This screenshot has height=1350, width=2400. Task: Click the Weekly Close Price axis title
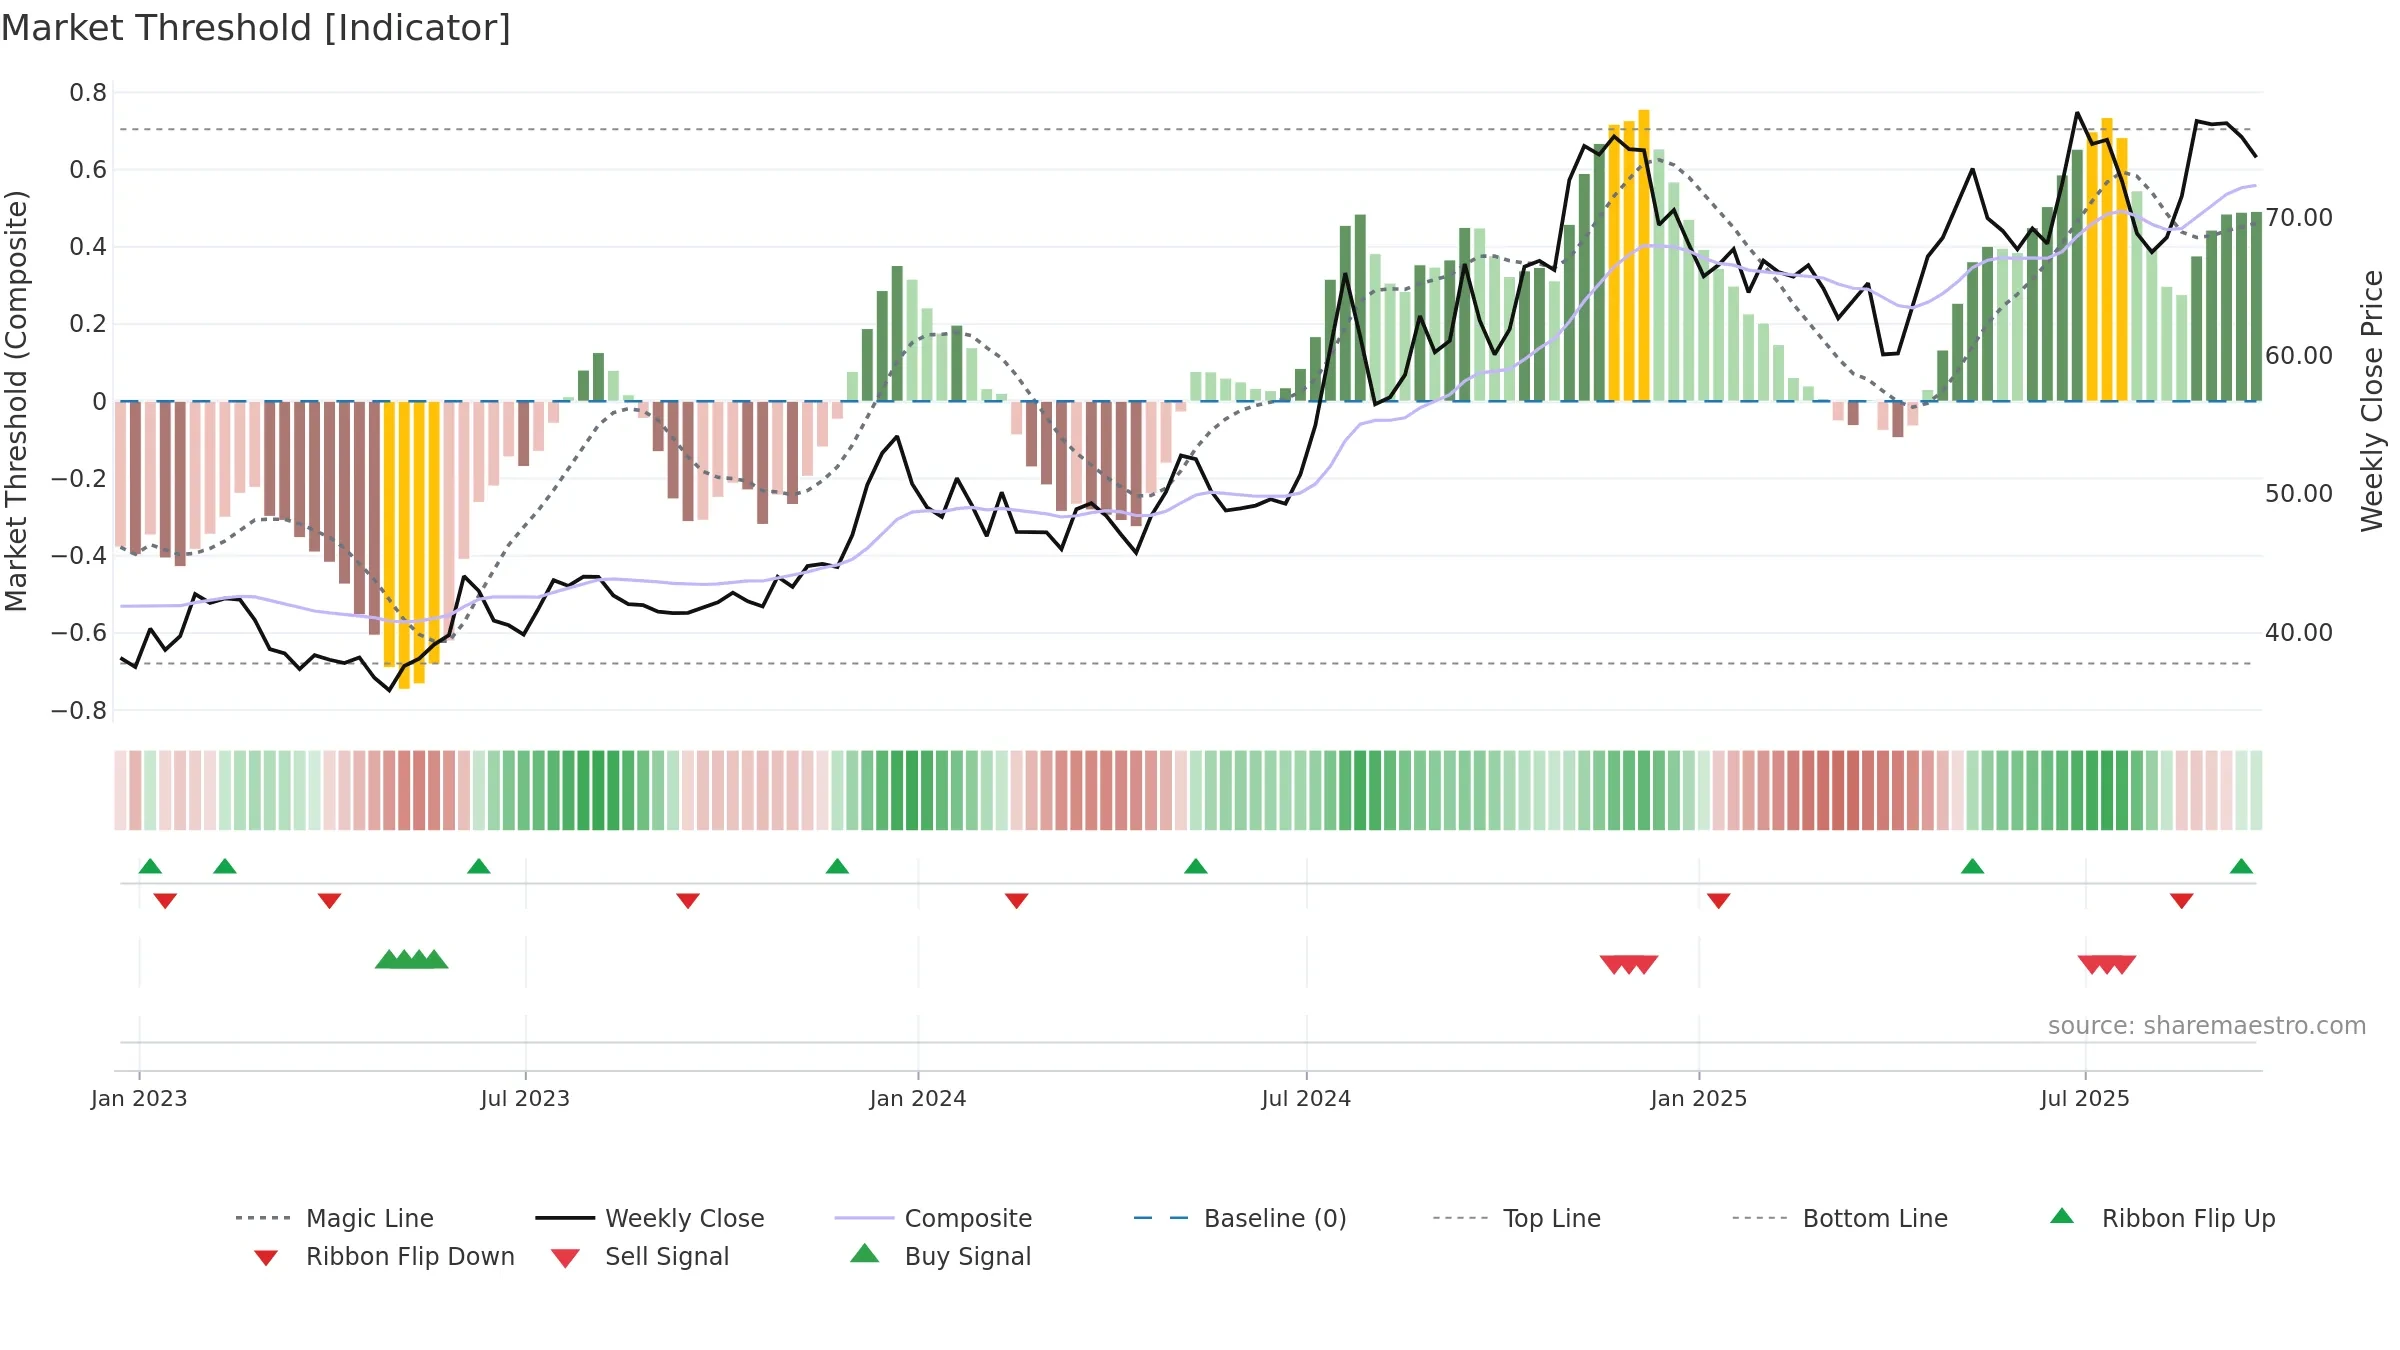pyautogui.click(x=2372, y=400)
